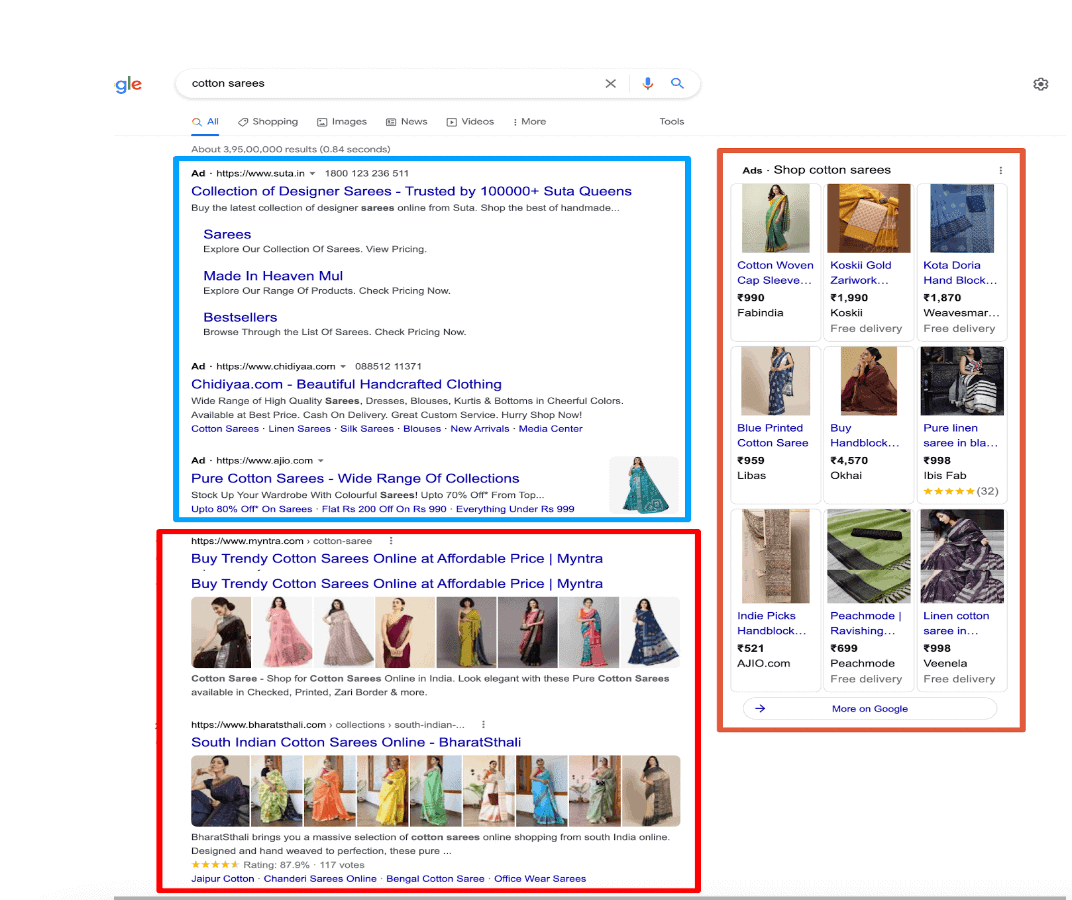1072x900 pixels.
Task: Expand dropdown arrow next to suta.in URL
Action: coord(312,174)
